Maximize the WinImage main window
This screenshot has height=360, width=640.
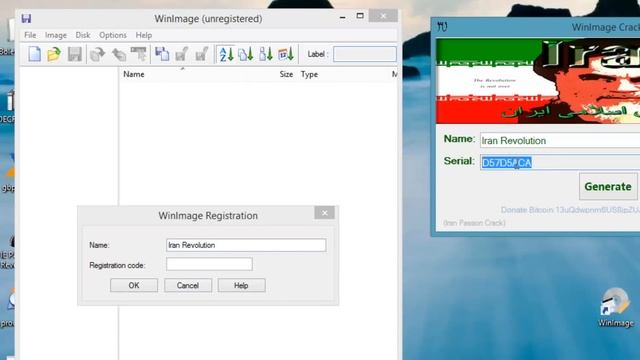click(360, 16)
